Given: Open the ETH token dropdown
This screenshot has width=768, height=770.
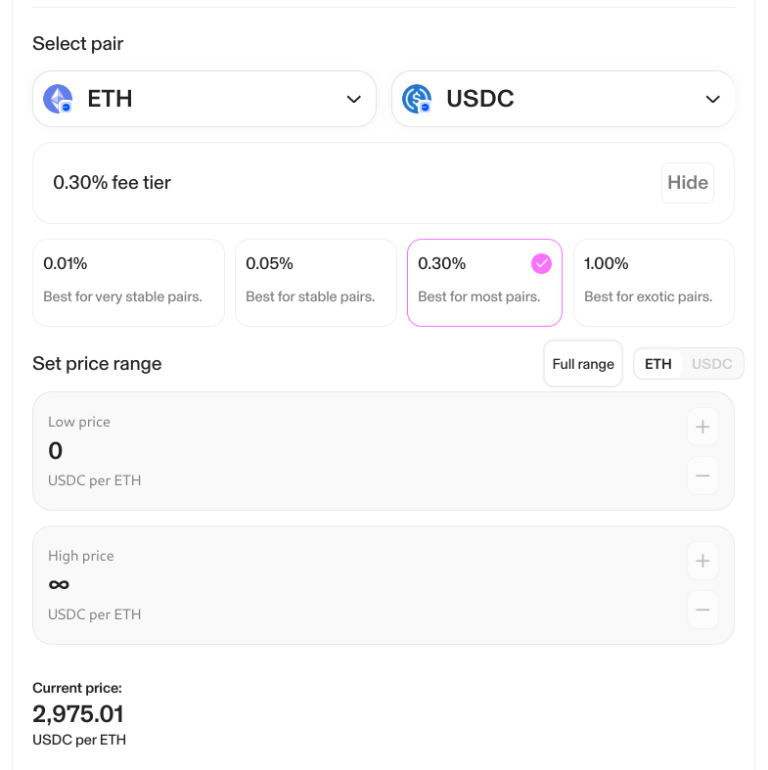Looking at the screenshot, I should pos(204,99).
